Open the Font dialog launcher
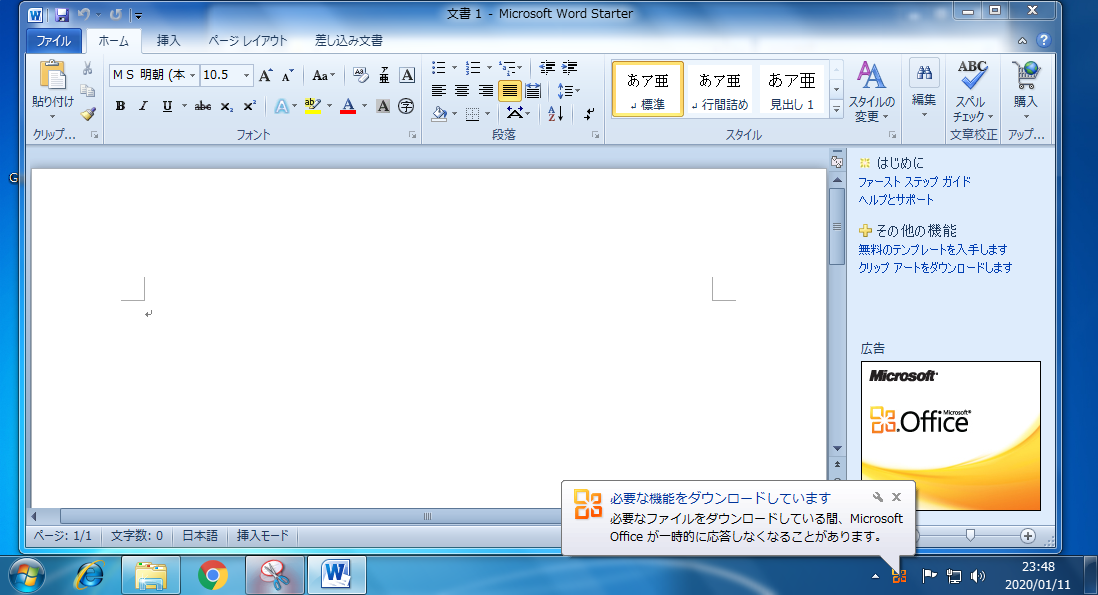The width and height of the screenshot is (1098, 595). 413,135
